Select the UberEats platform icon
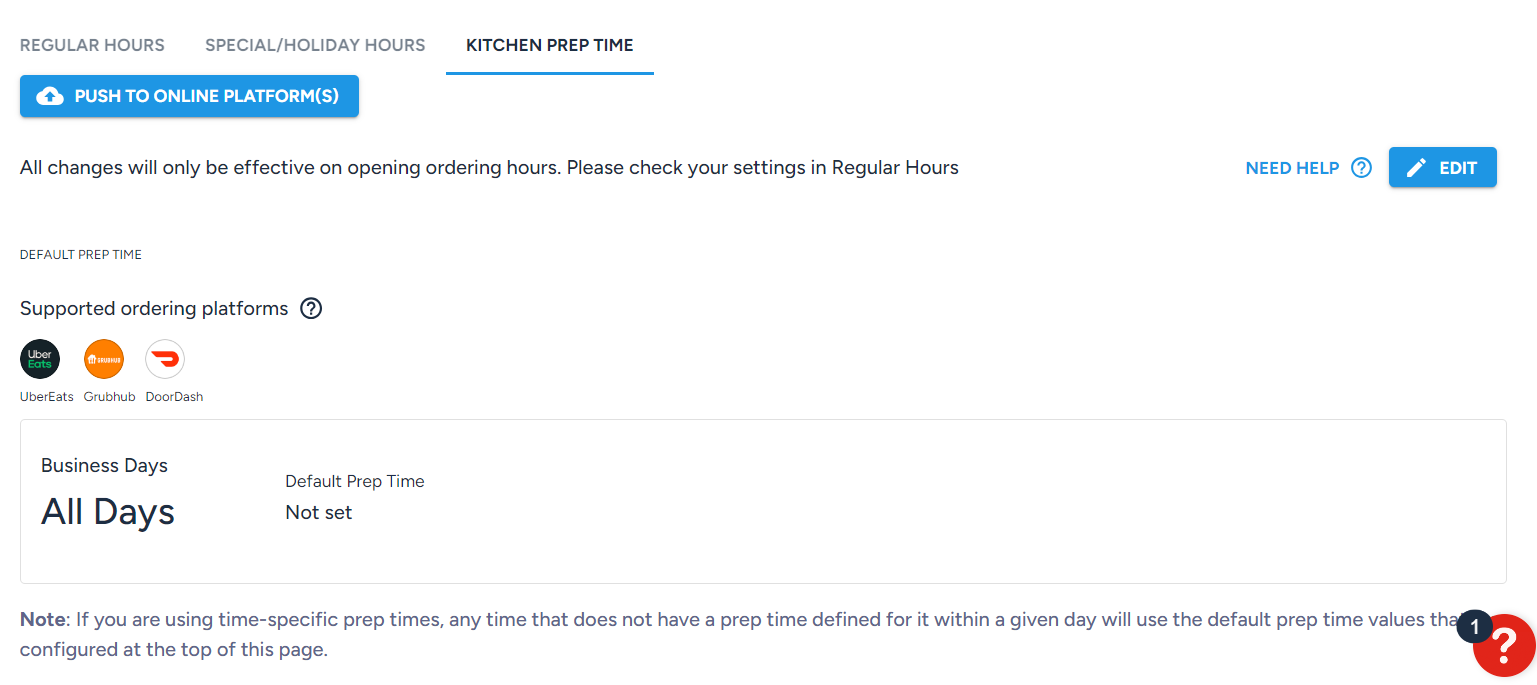The height and width of the screenshot is (685, 1537). pos(40,358)
